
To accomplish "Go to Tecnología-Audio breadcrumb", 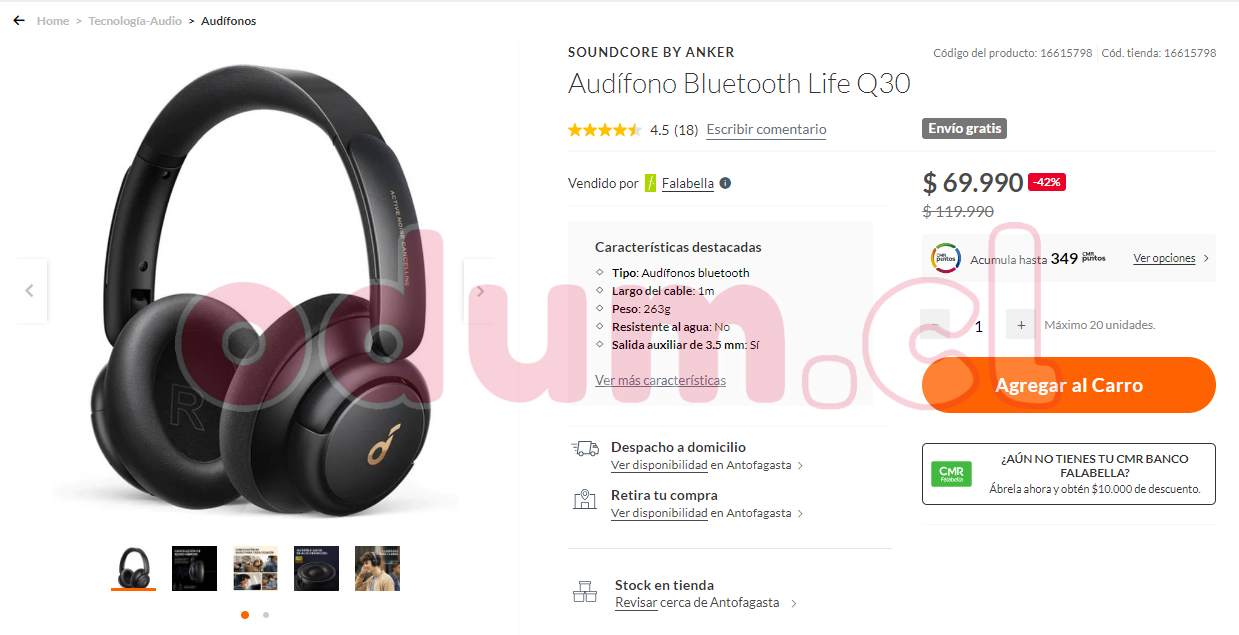I will tap(135, 21).
